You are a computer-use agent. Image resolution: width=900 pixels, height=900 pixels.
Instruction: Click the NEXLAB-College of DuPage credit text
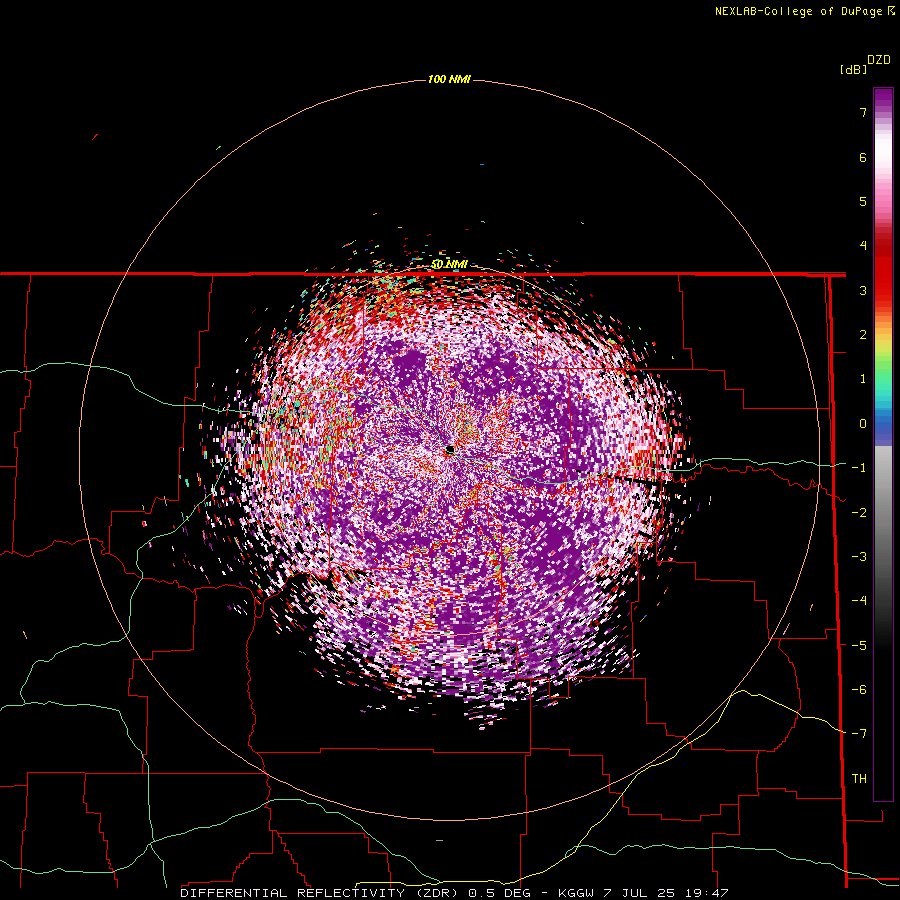tap(804, 11)
